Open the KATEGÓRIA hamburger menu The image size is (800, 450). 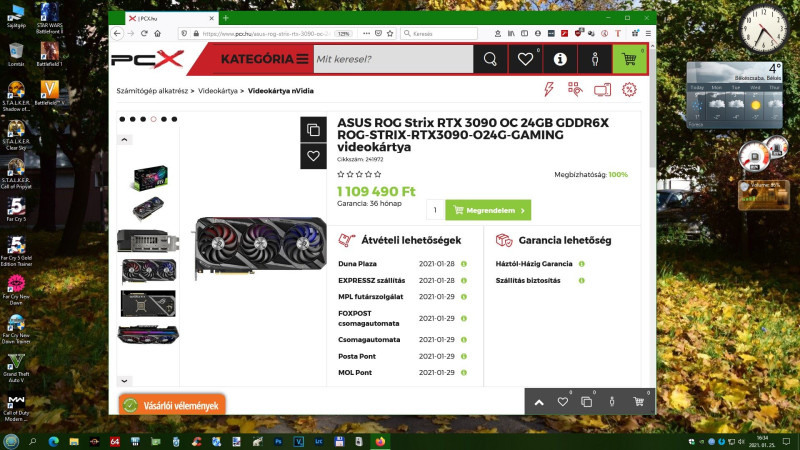(264, 59)
